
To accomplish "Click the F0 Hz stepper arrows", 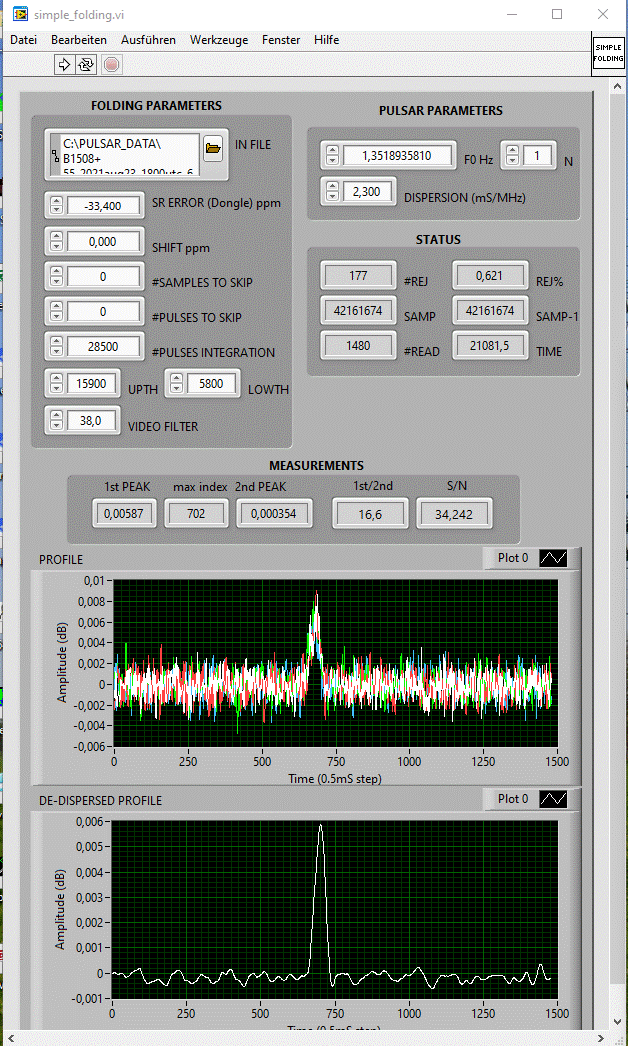I will click(x=332, y=155).
